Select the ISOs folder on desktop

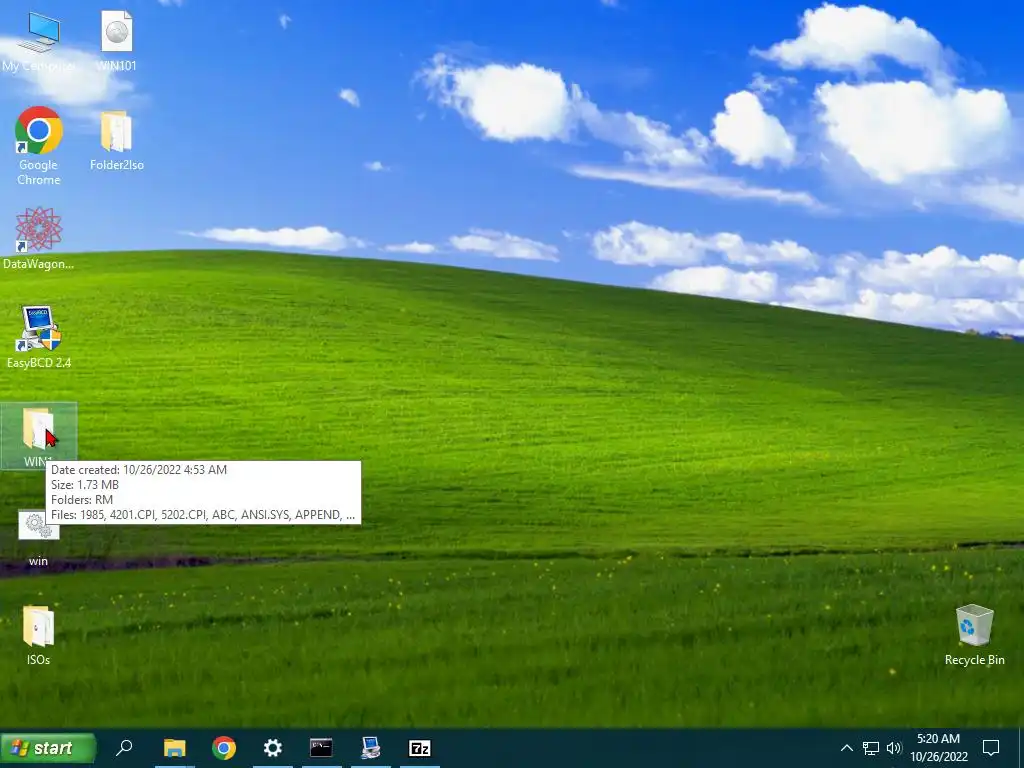[x=39, y=635]
